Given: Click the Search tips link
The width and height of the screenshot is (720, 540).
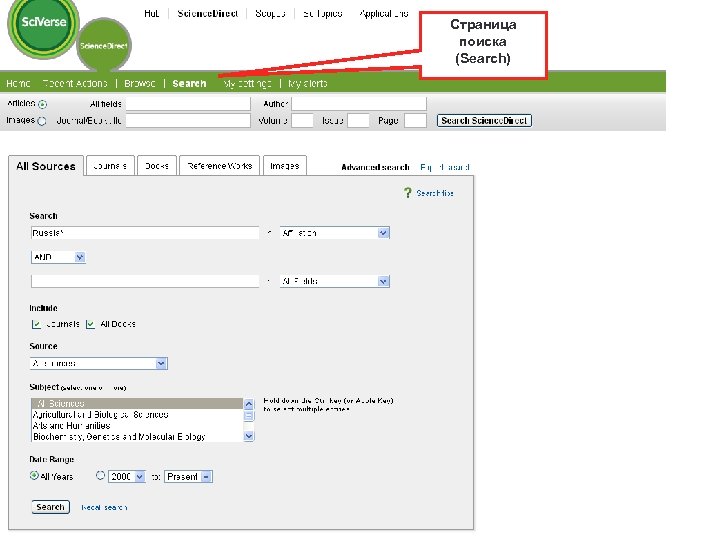Looking at the screenshot, I should pyautogui.click(x=435, y=193).
